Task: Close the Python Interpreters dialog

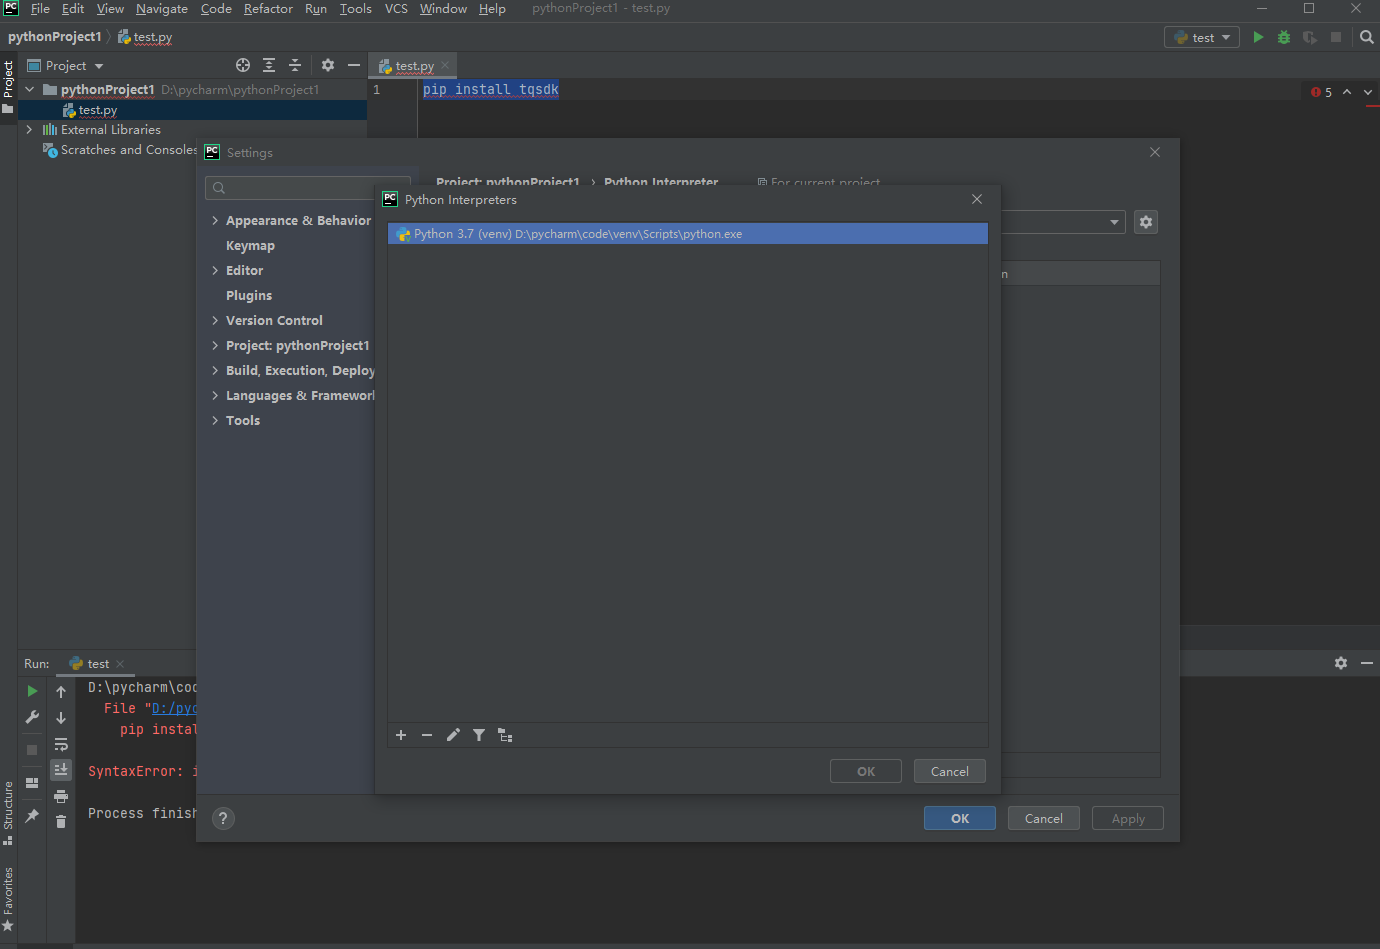Action: [x=977, y=199]
